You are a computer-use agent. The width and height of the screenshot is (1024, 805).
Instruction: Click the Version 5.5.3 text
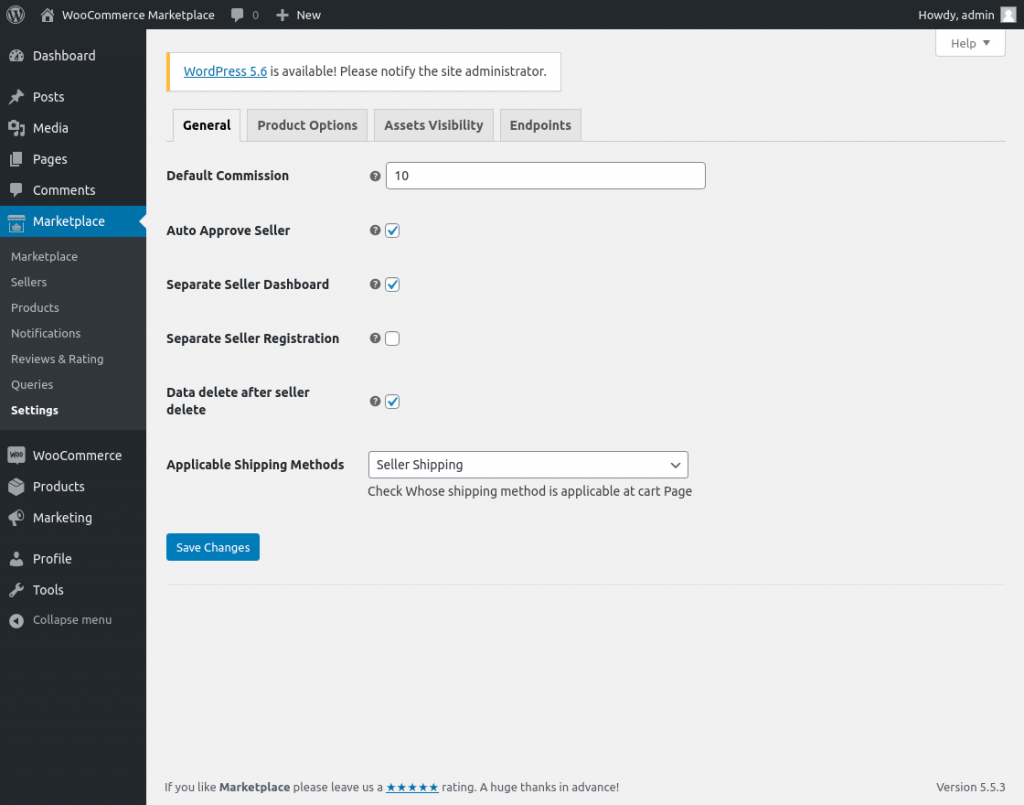coord(970,787)
